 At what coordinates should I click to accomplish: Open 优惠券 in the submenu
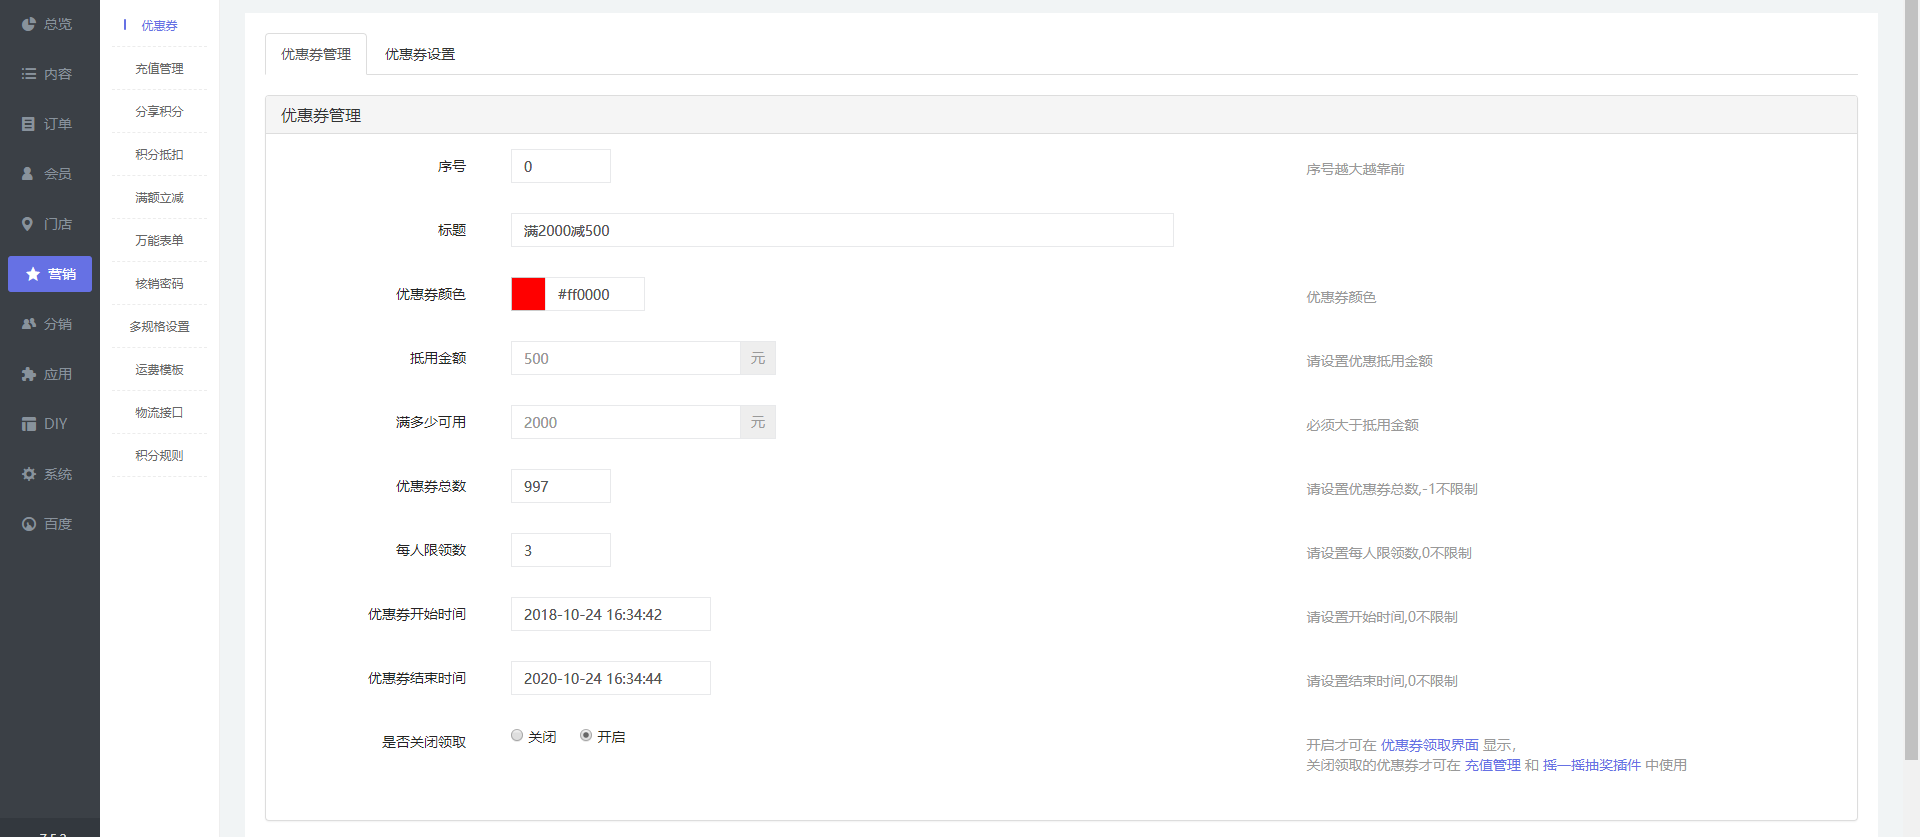click(x=159, y=25)
